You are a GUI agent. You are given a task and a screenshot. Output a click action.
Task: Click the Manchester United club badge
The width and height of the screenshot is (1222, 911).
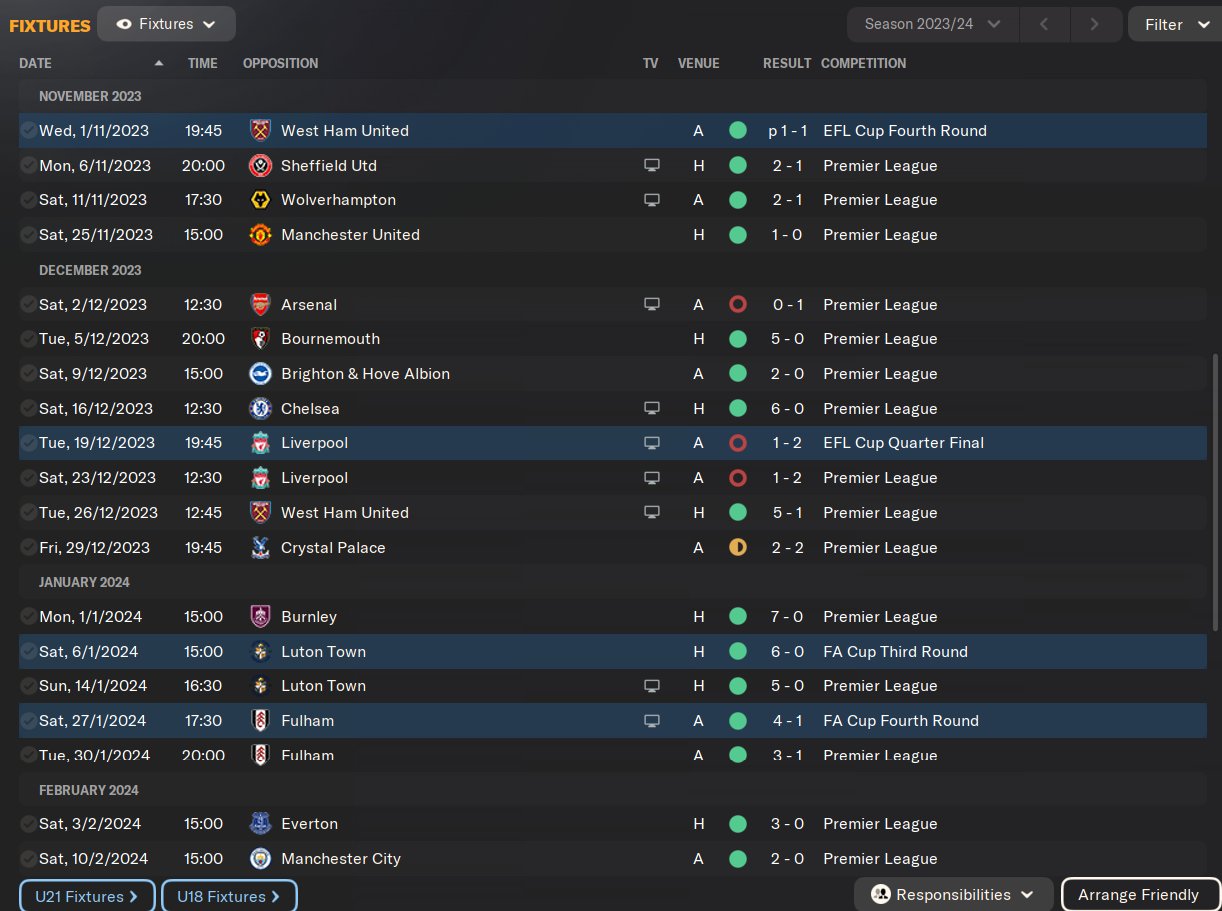pyautogui.click(x=260, y=235)
